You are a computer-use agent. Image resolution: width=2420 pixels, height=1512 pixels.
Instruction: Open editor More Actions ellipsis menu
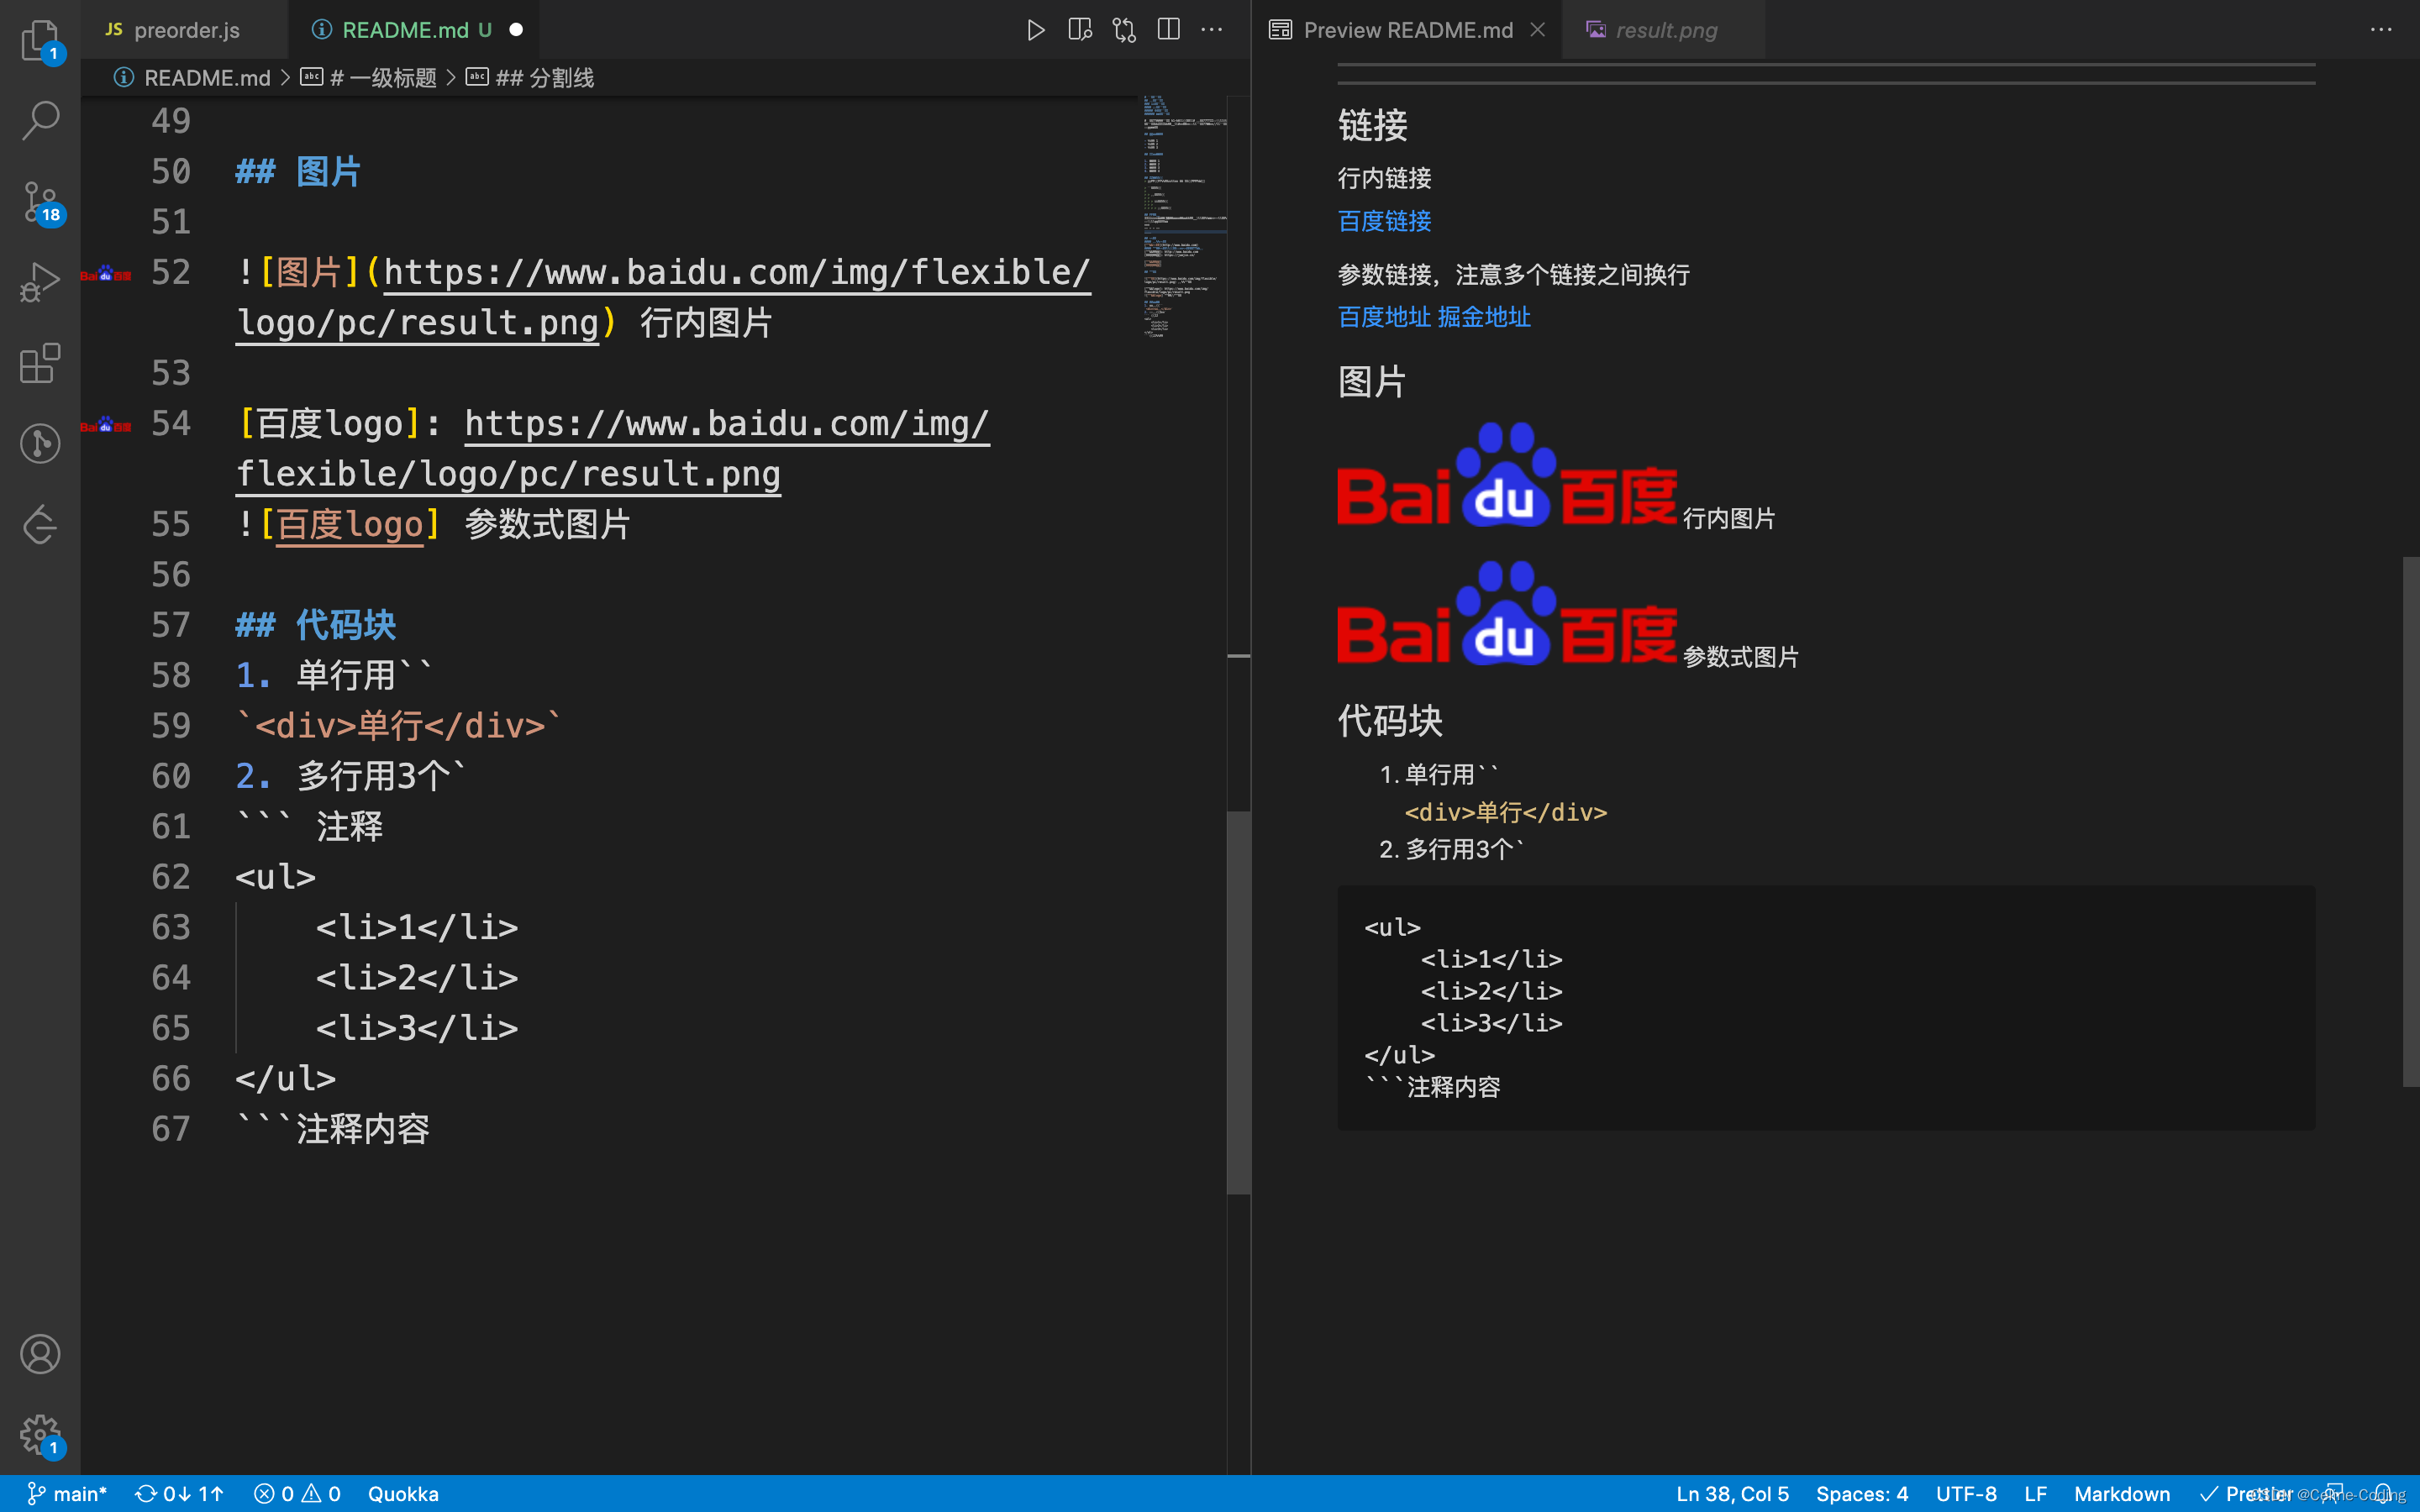click(x=1212, y=30)
